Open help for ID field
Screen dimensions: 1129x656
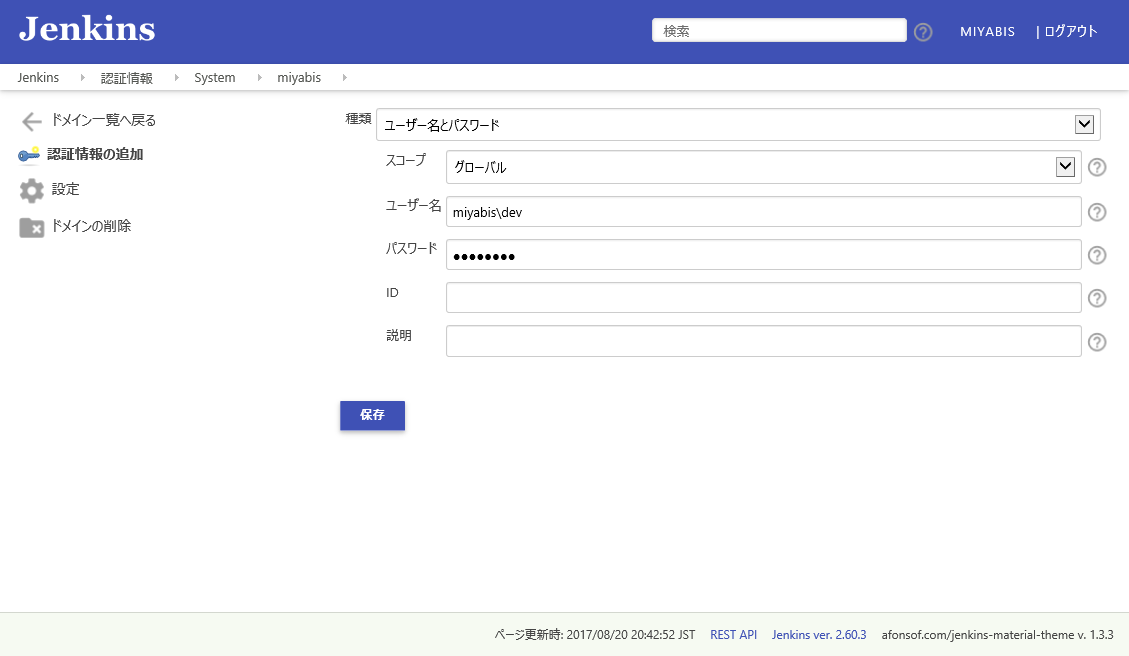coord(1097,298)
